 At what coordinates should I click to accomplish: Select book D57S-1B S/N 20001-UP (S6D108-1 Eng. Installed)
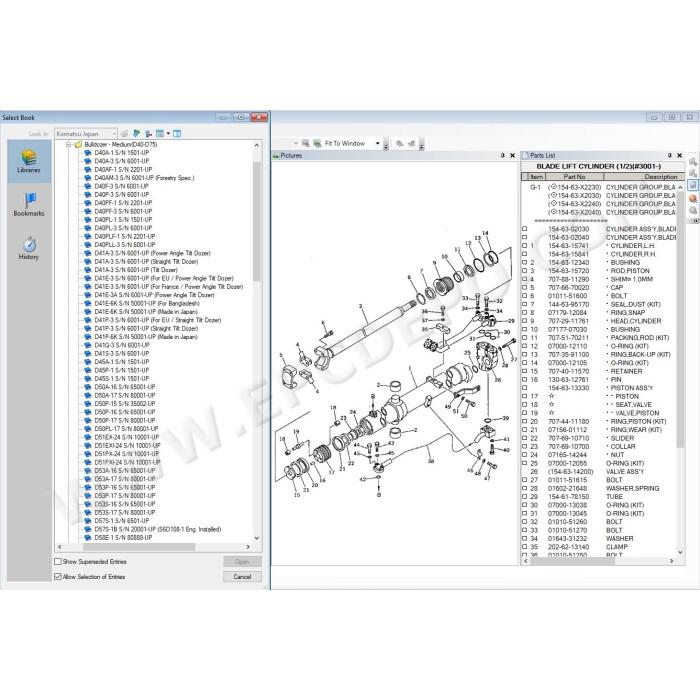click(x=158, y=529)
